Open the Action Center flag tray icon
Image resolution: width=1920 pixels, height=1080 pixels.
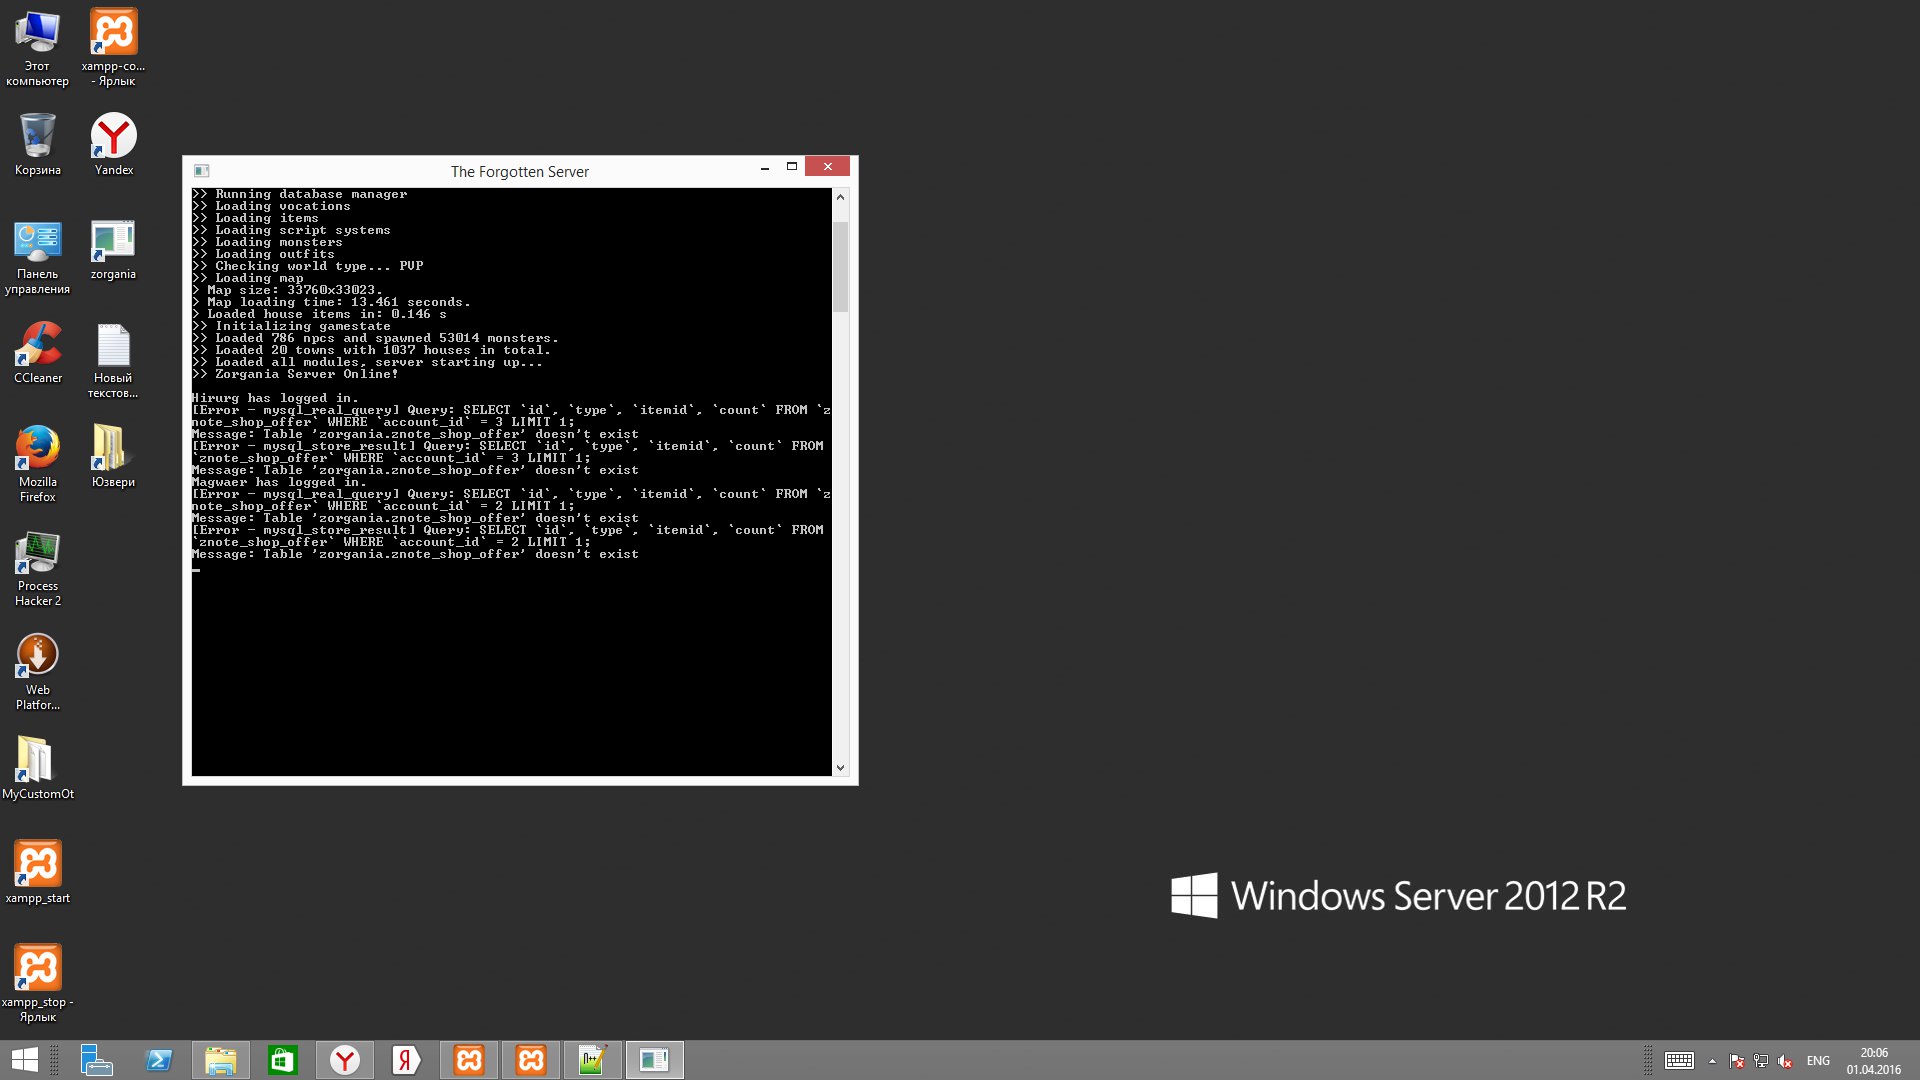pyautogui.click(x=1737, y=1061)
